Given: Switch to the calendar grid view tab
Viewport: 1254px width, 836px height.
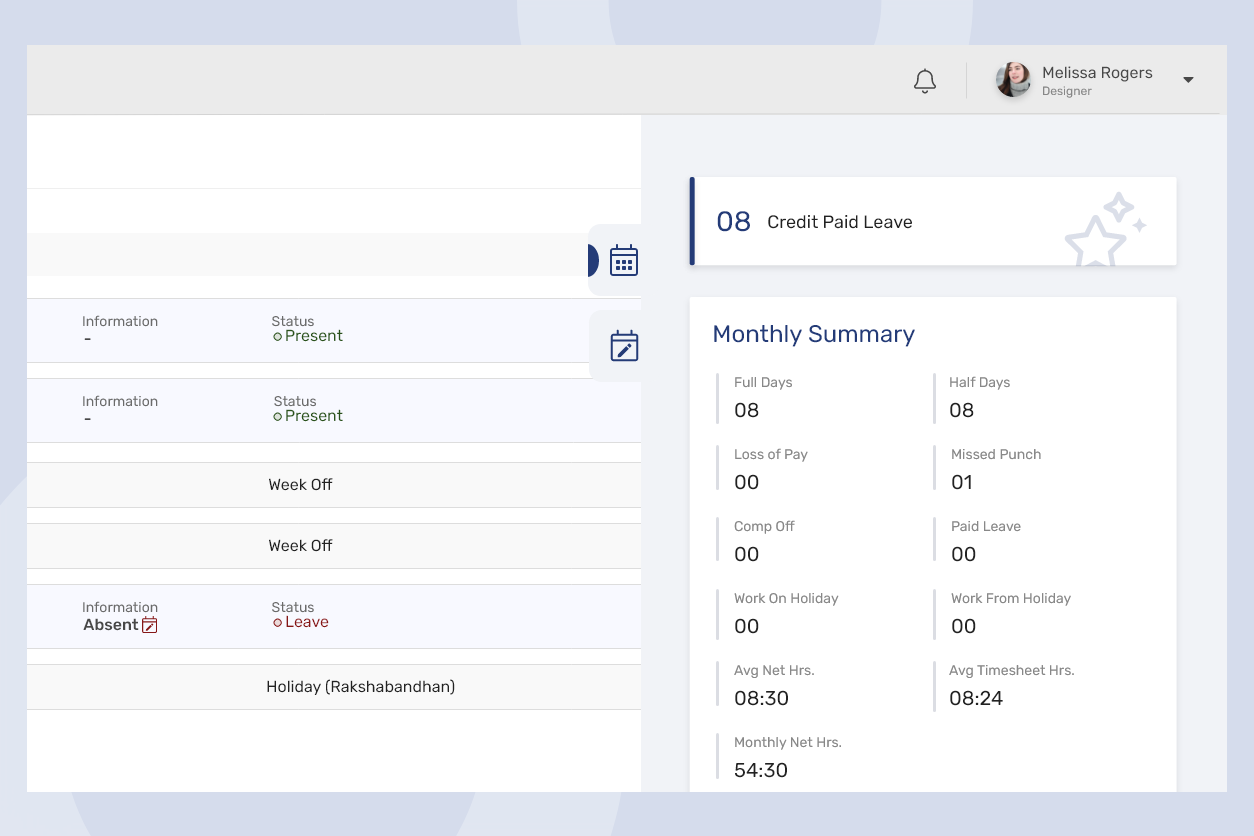Looking at the screenshot, I should [623, 260].
